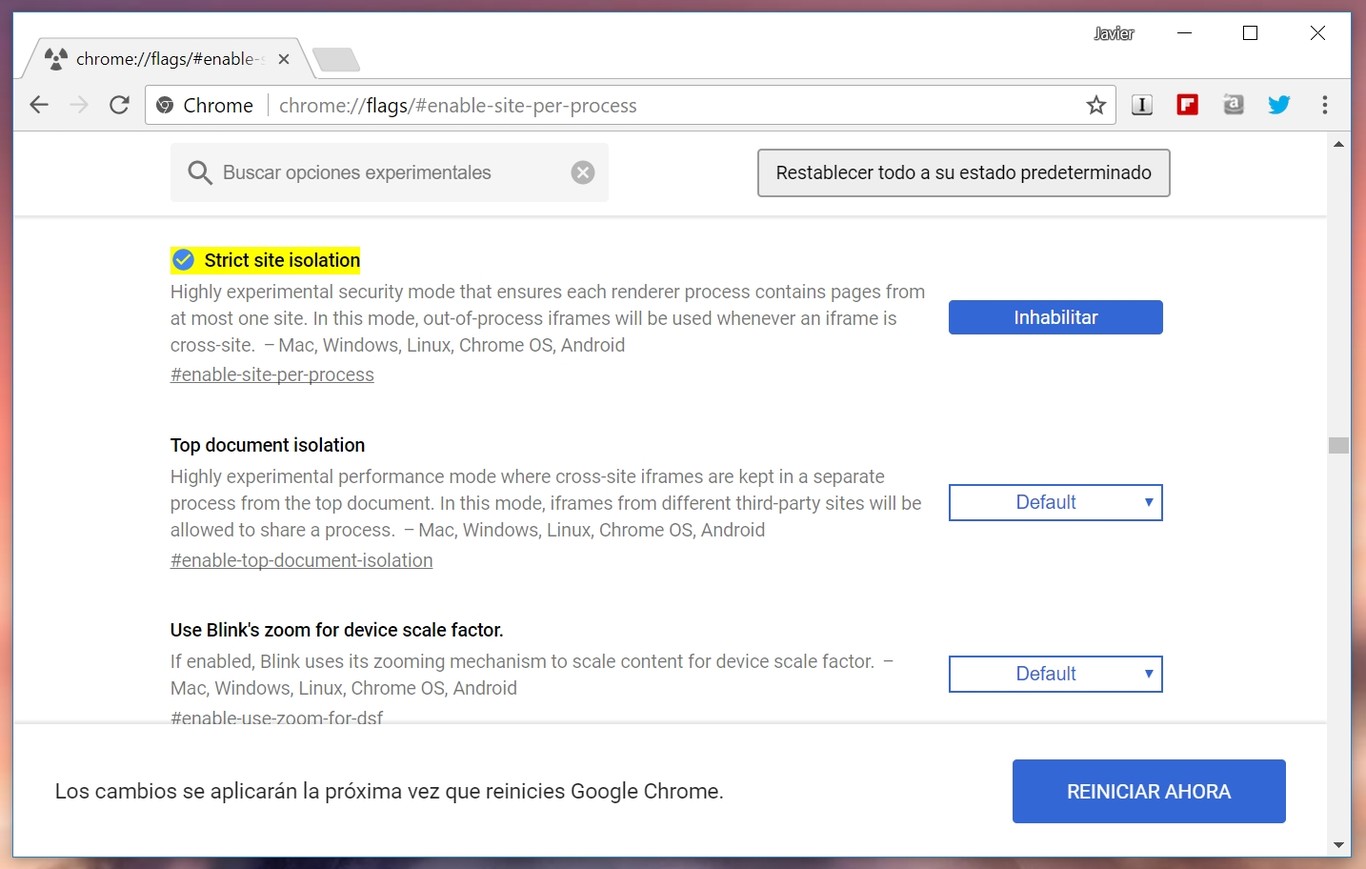The image size is (1366, 869).
Task: Open the Amazon assistant extension icon
Action: 1233,104
